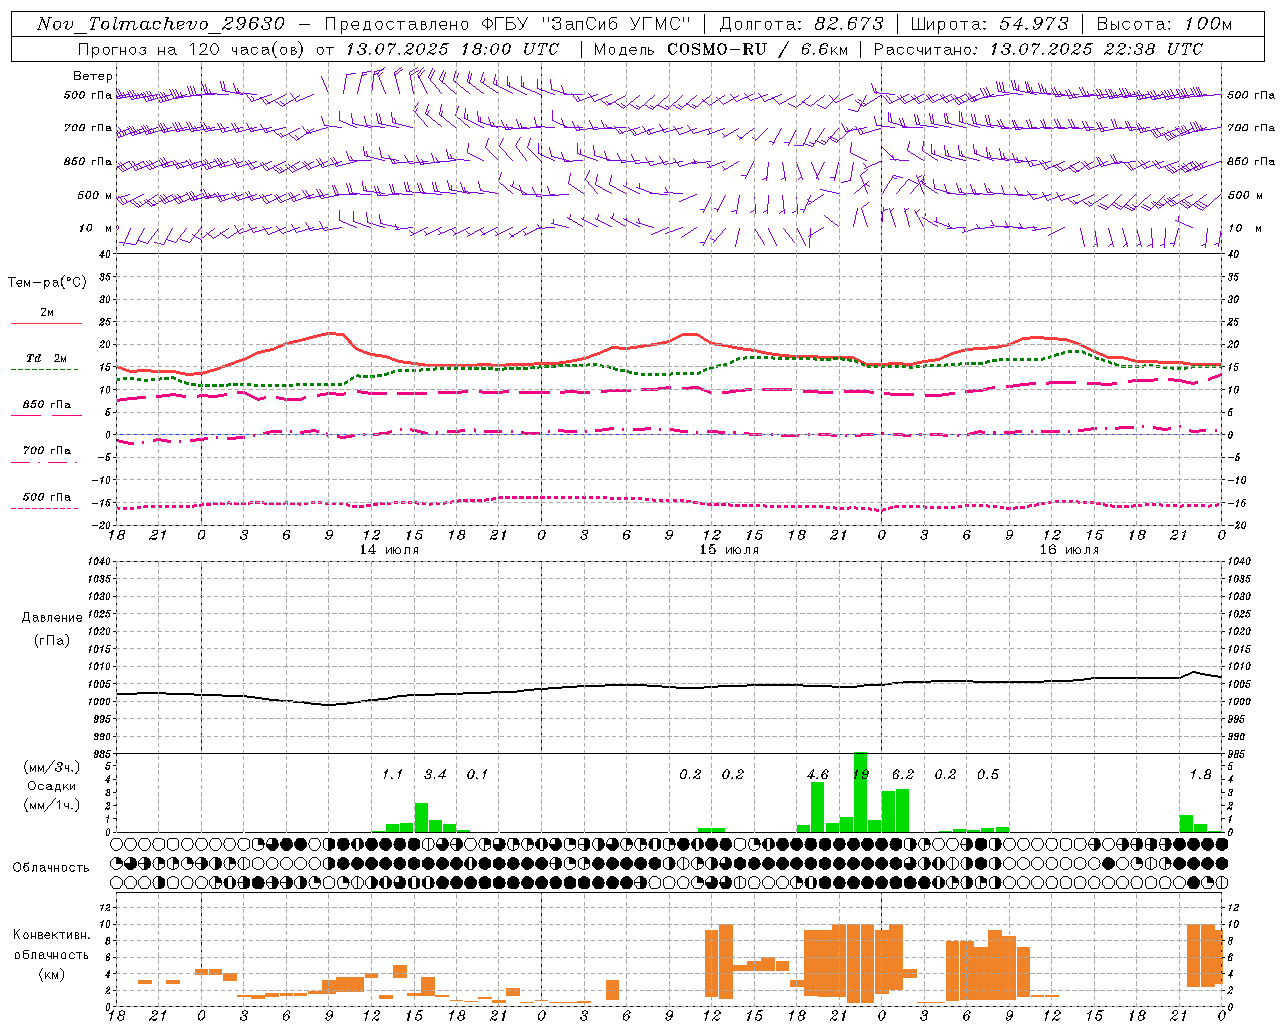
Task: Click the wind level label '10 м' on left
Action: 96,228
